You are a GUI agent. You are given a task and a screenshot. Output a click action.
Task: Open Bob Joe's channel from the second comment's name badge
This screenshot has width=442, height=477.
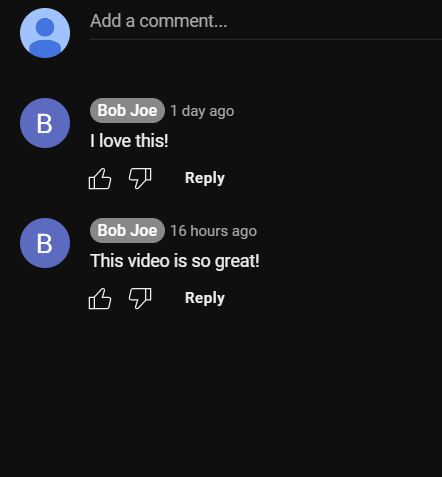tap(127, 230)
